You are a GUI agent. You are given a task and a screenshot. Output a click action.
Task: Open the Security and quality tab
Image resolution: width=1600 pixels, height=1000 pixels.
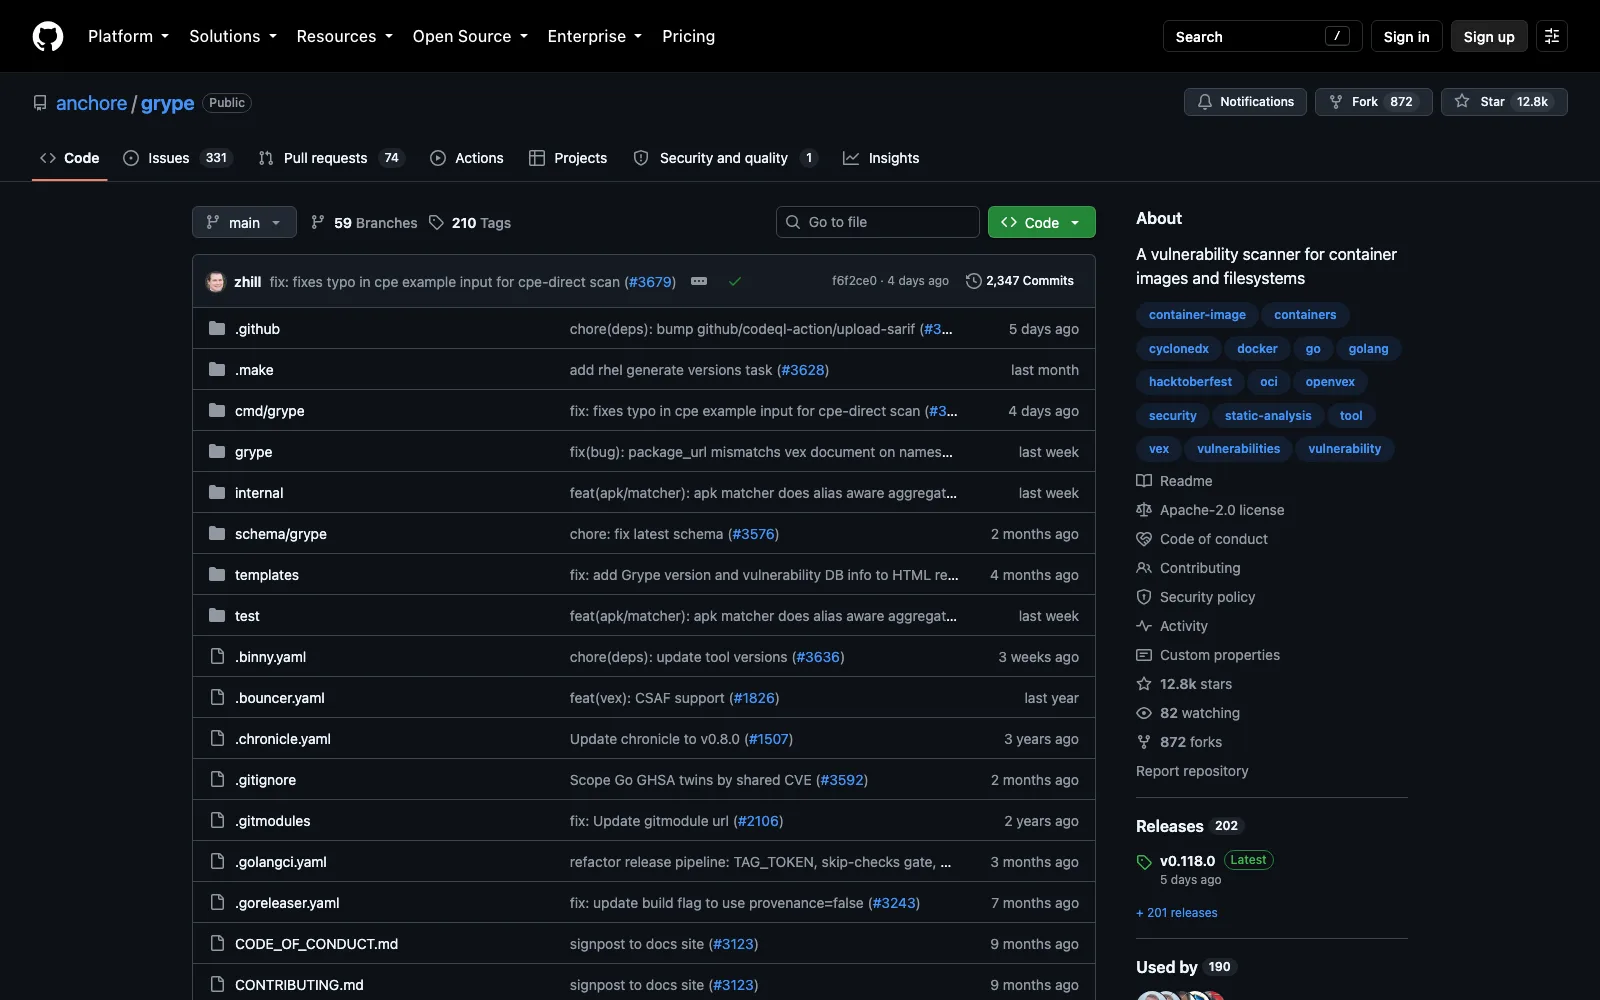click(x=726, y=158)
